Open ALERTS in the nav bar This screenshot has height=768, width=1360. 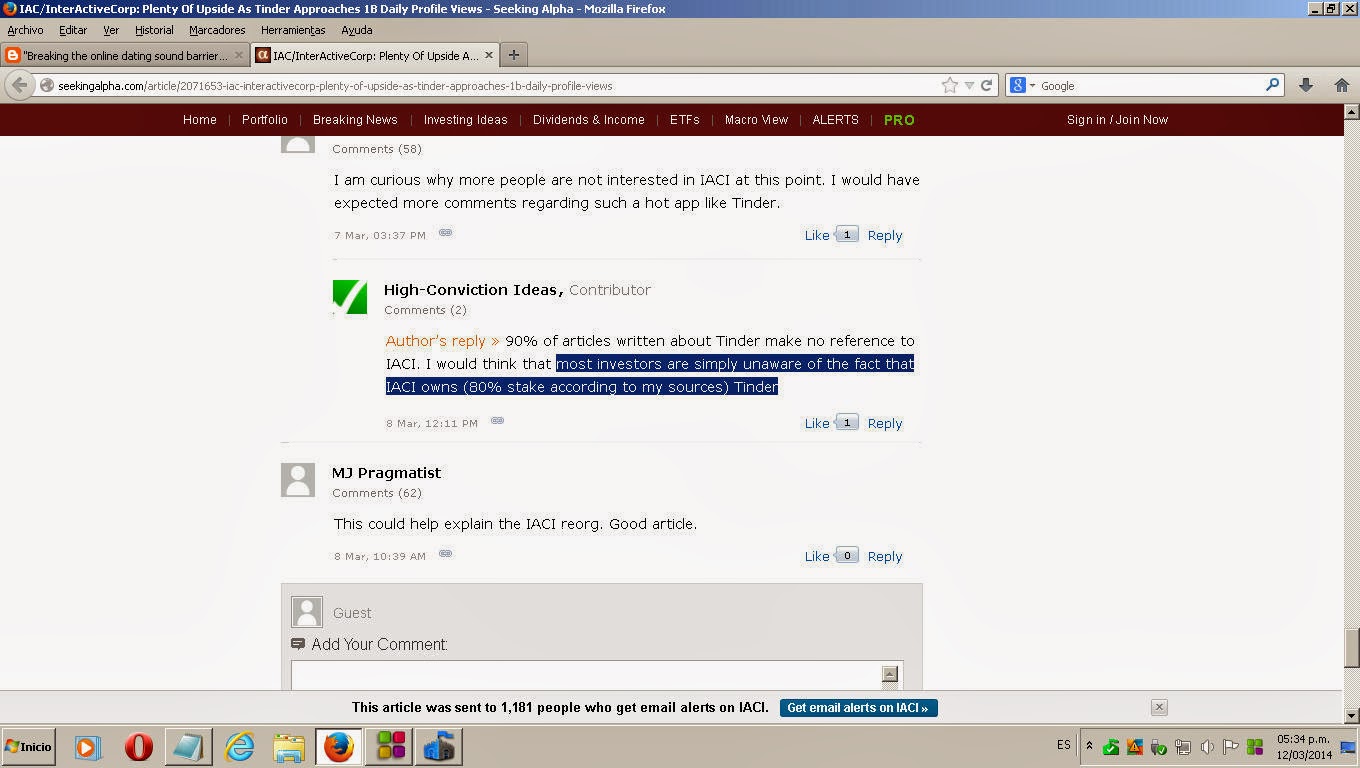[836, 119]
